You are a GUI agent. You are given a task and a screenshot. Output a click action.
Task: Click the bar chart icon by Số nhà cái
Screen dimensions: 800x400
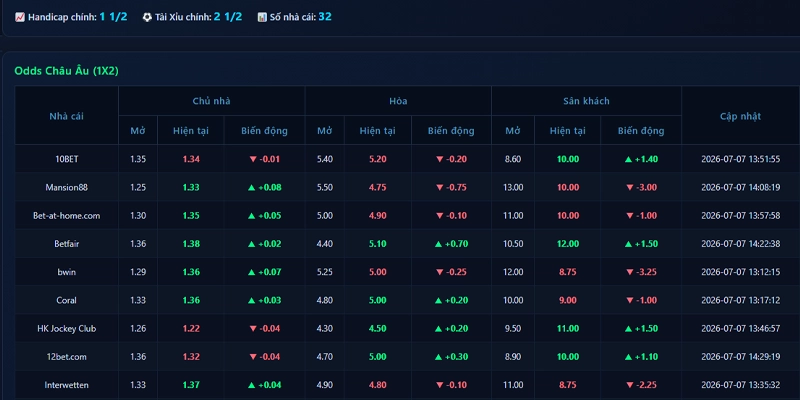(262, 17)
